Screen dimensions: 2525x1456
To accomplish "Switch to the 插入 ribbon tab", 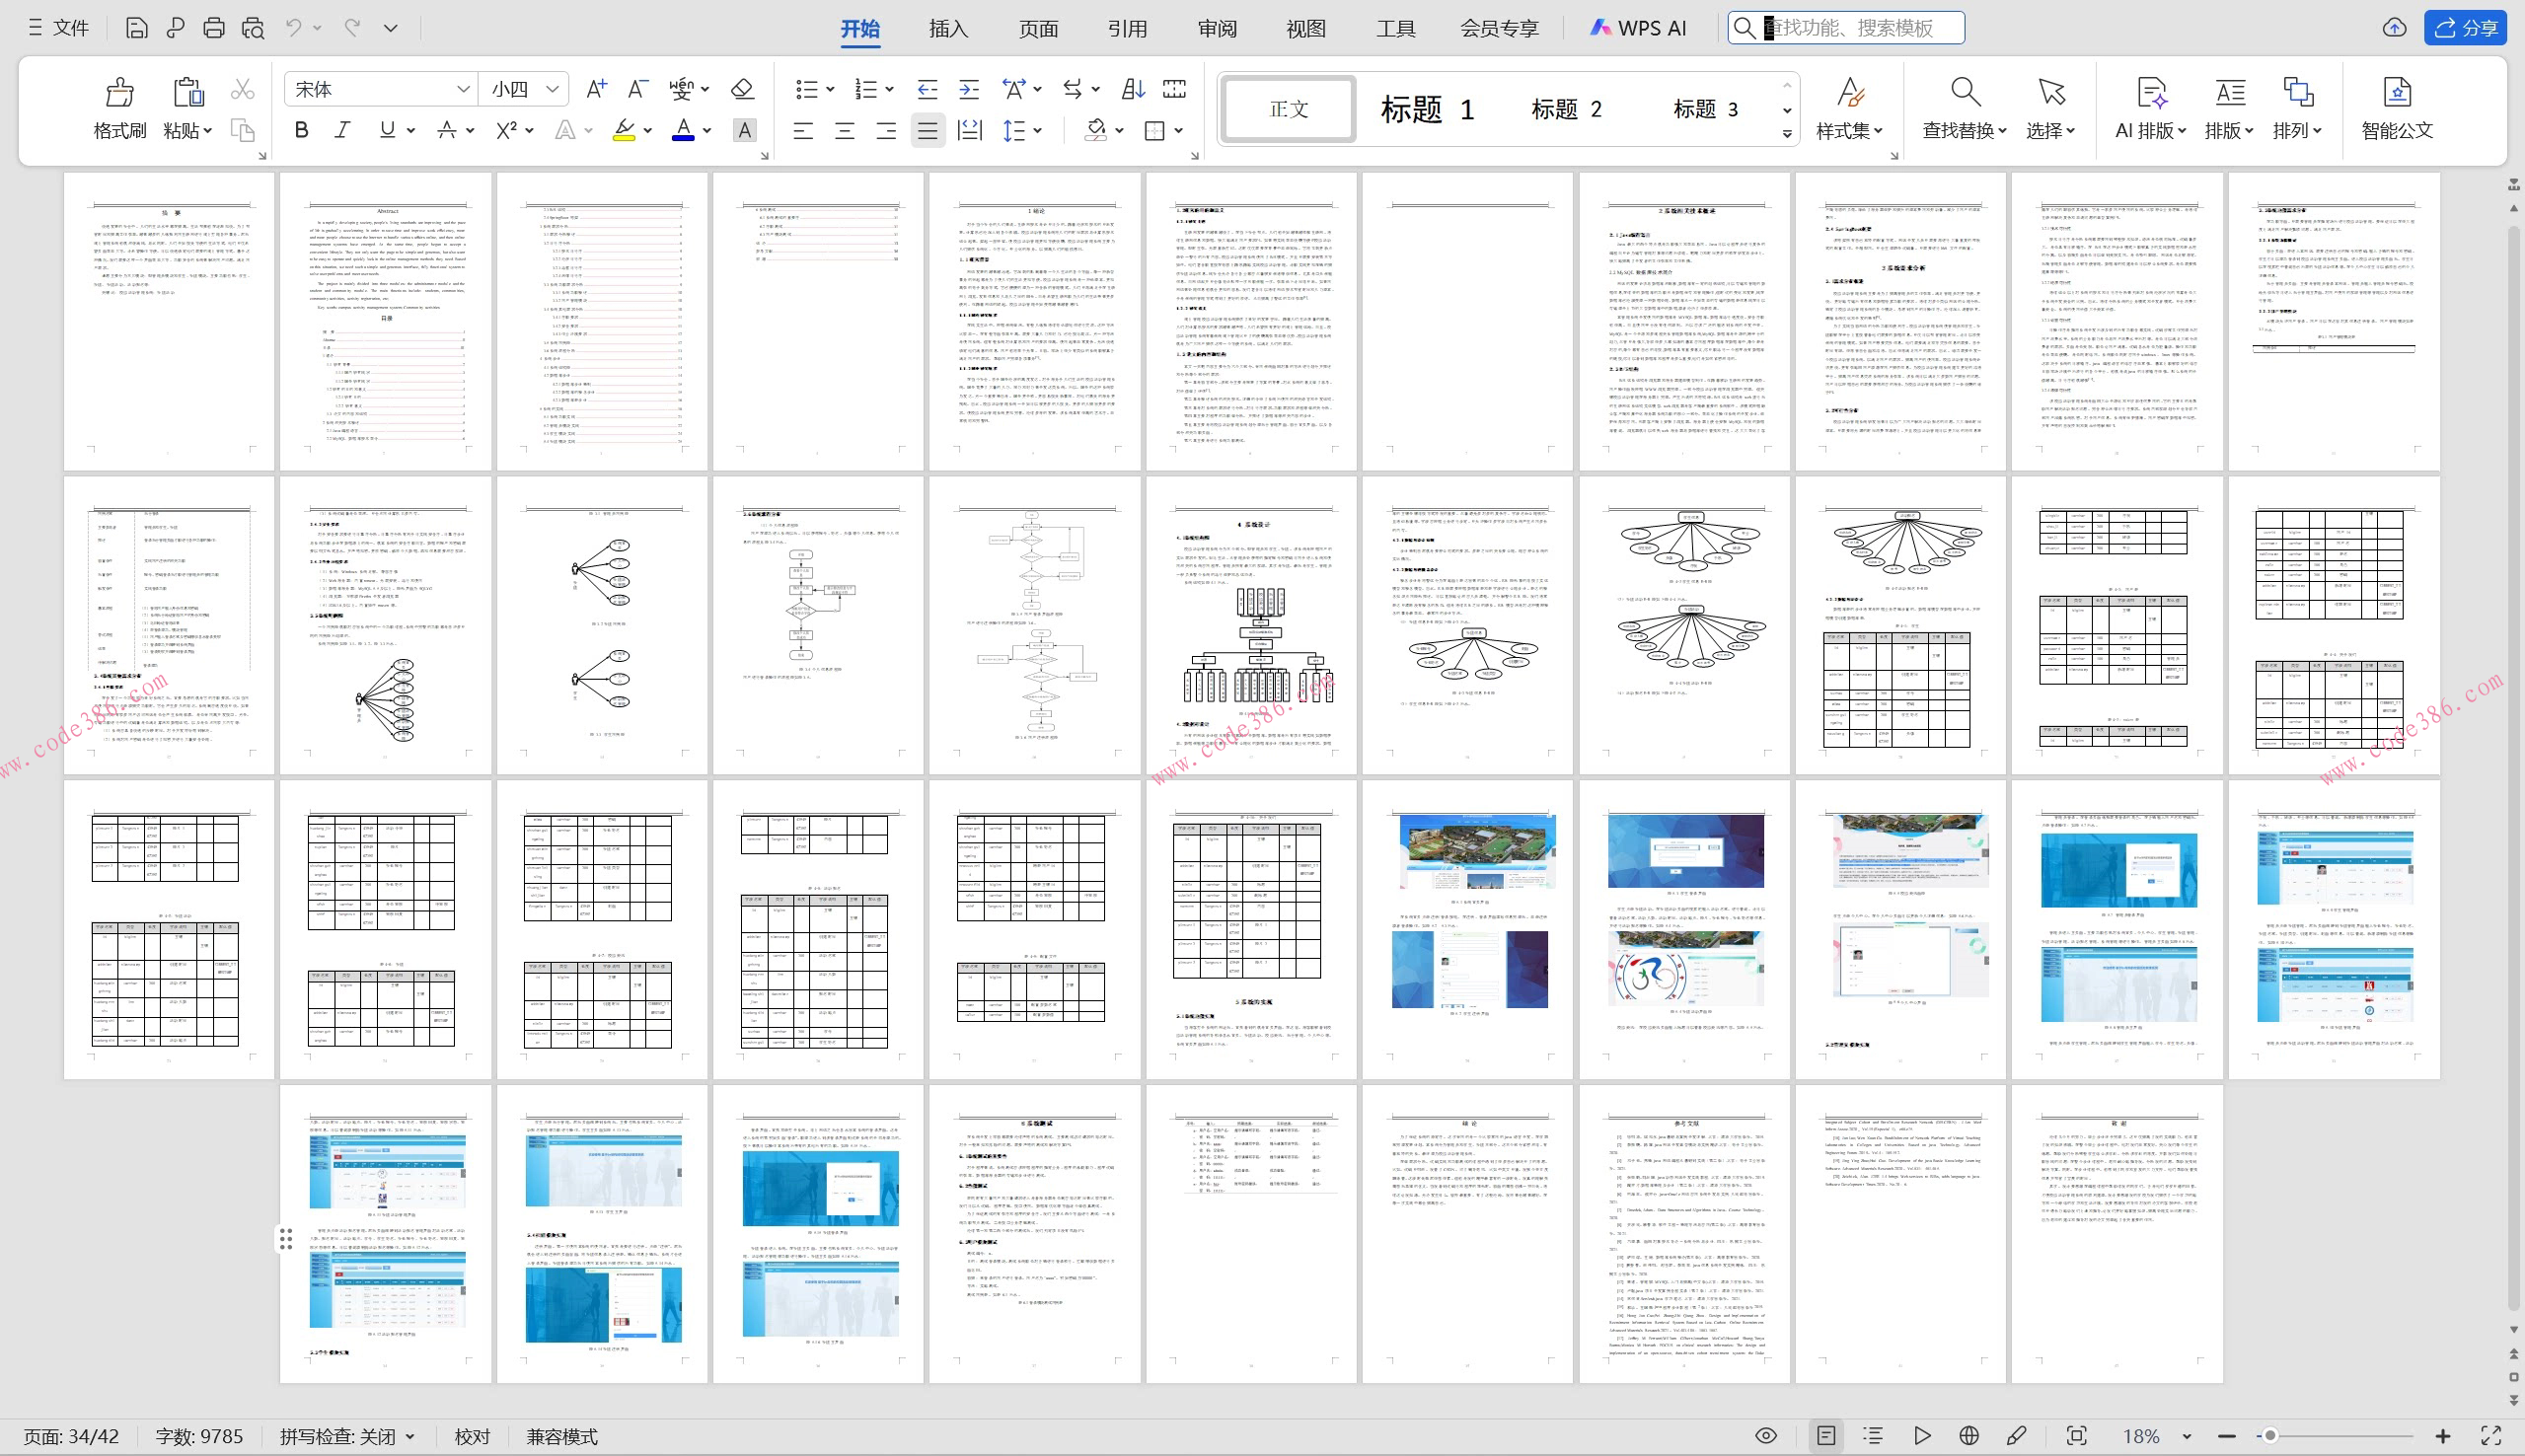I will pyautogui.click(x=948, y=28).
